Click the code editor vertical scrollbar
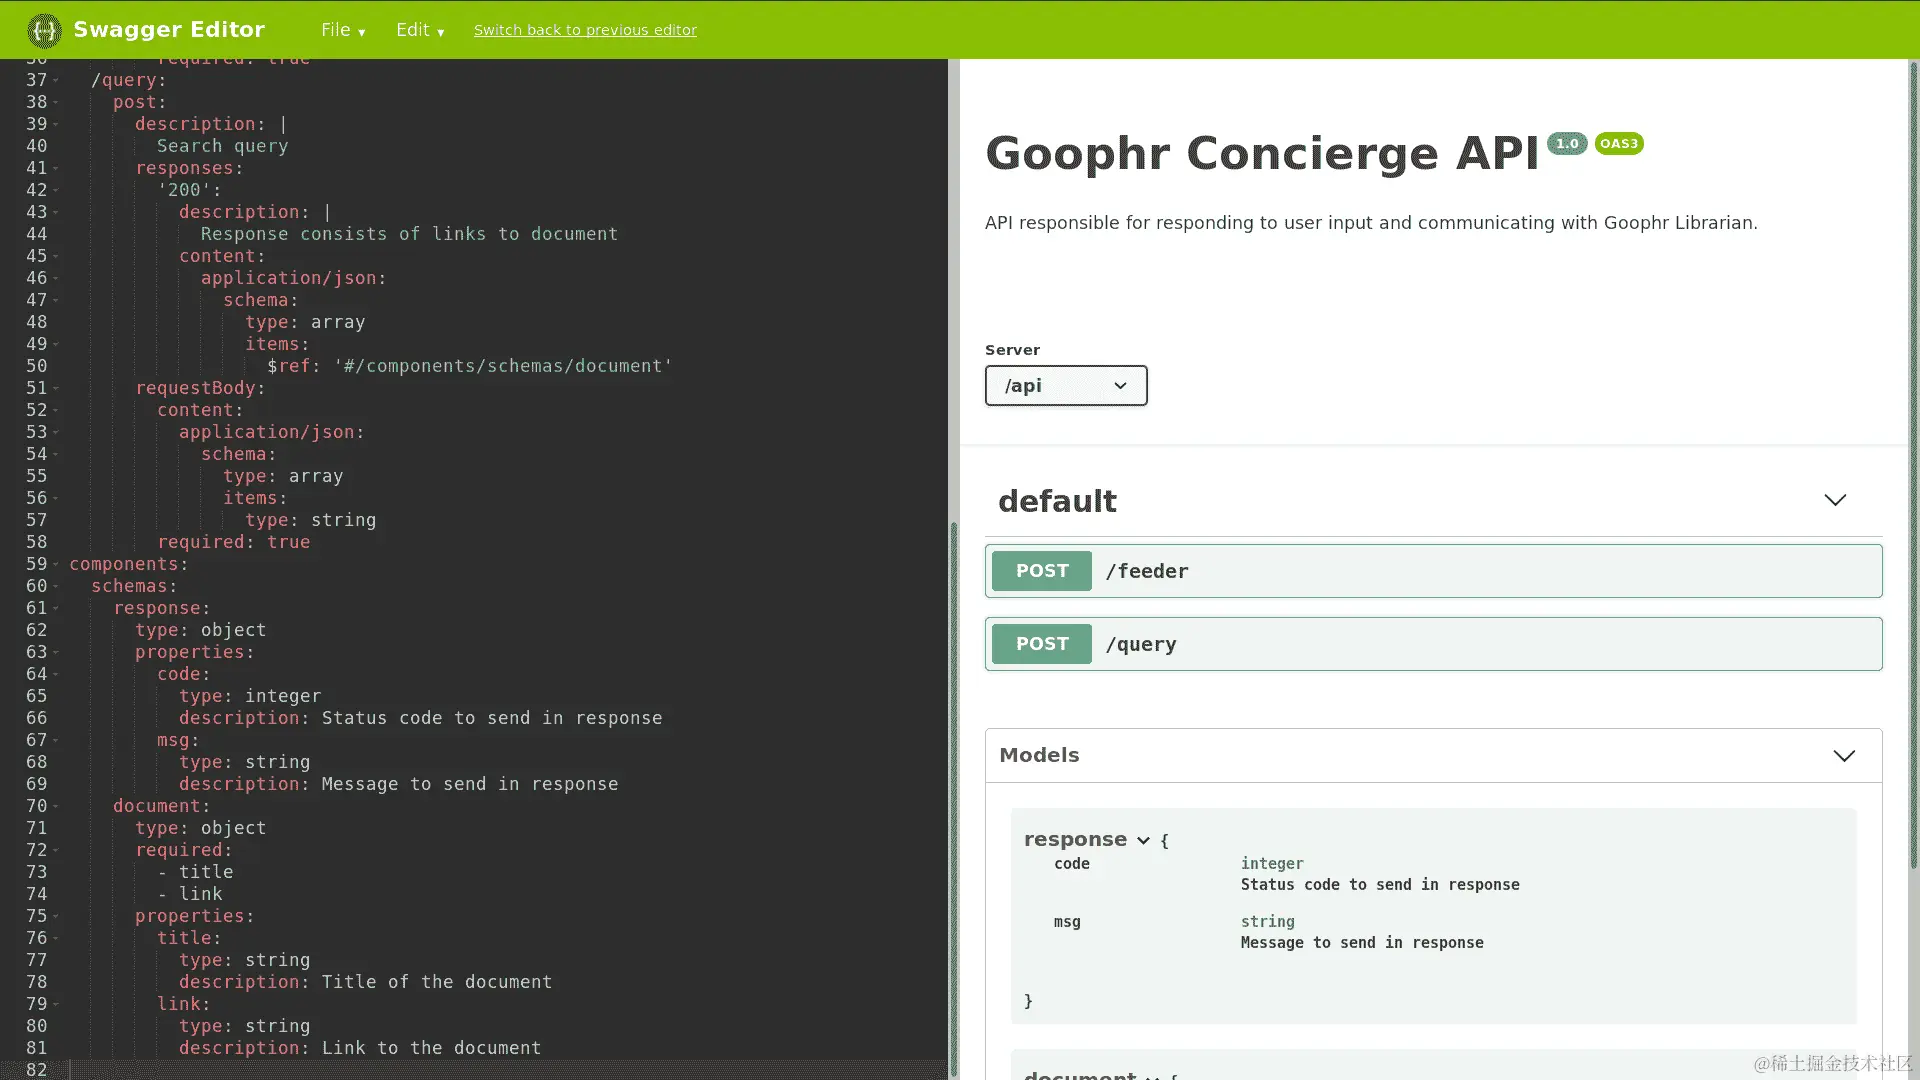The width and height of the screenshot is (1920, 1080). (x=954, y=800)
